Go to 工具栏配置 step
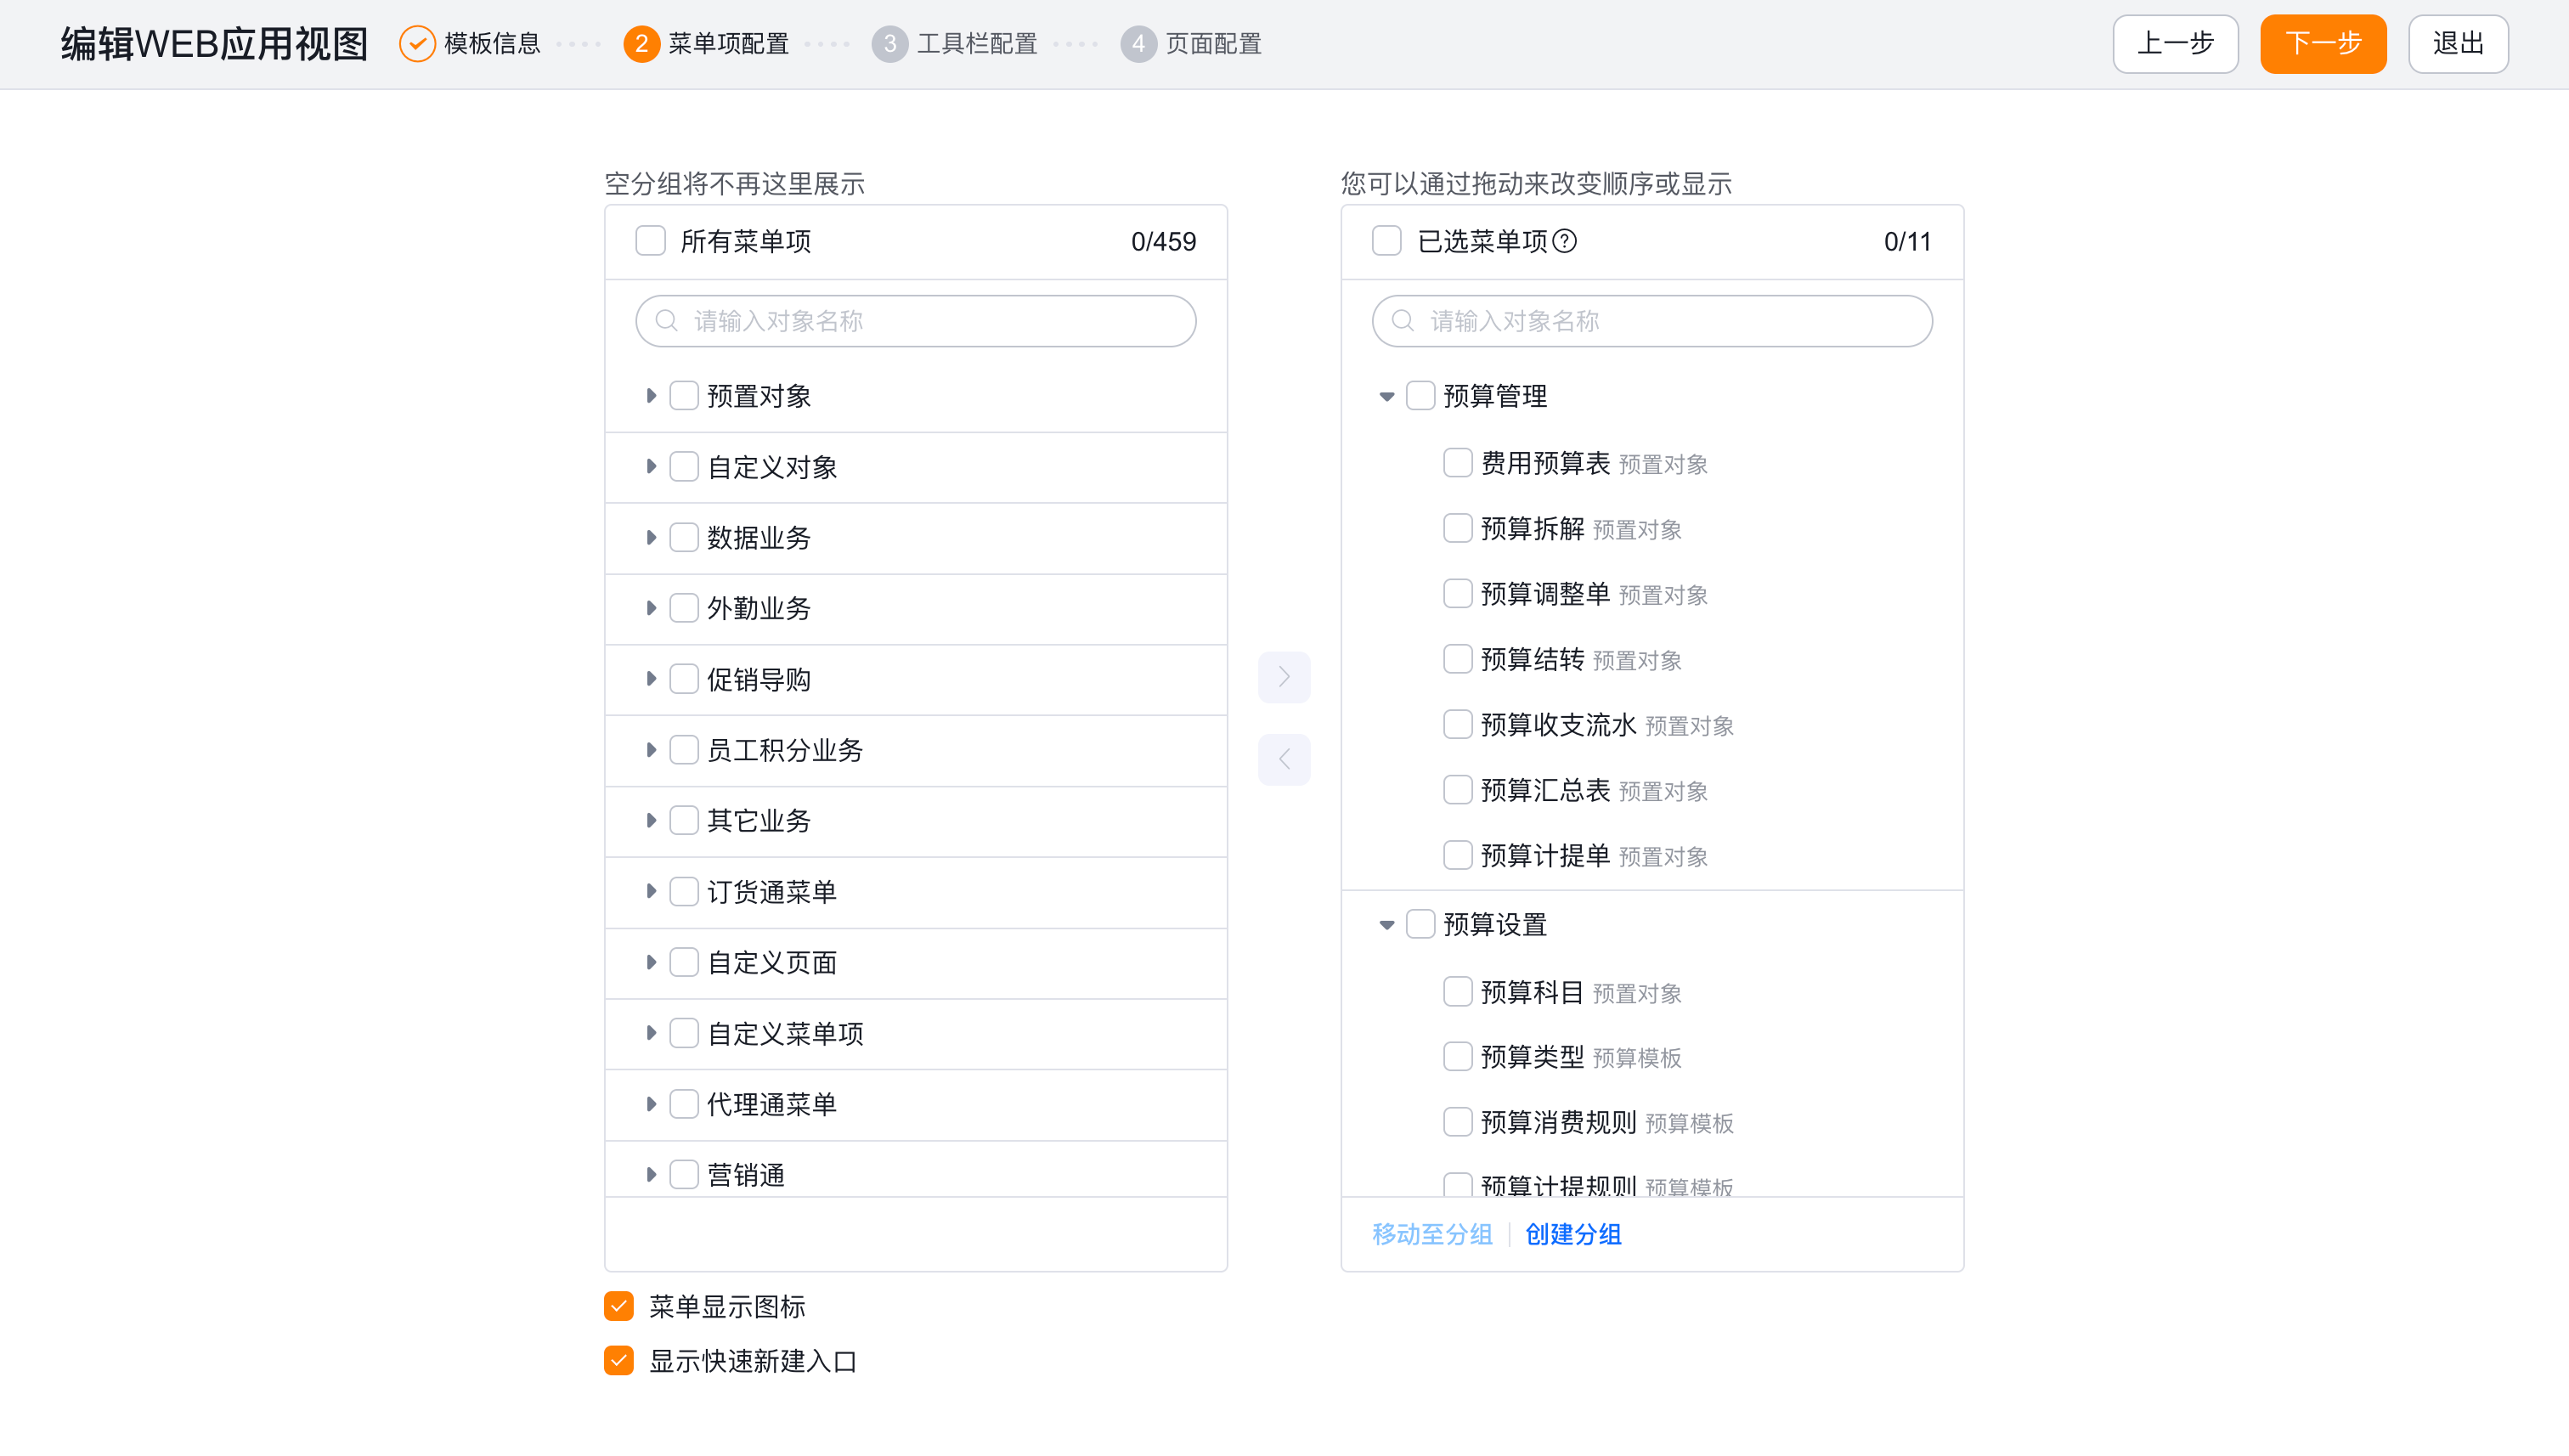 click(x=977, y=44)
